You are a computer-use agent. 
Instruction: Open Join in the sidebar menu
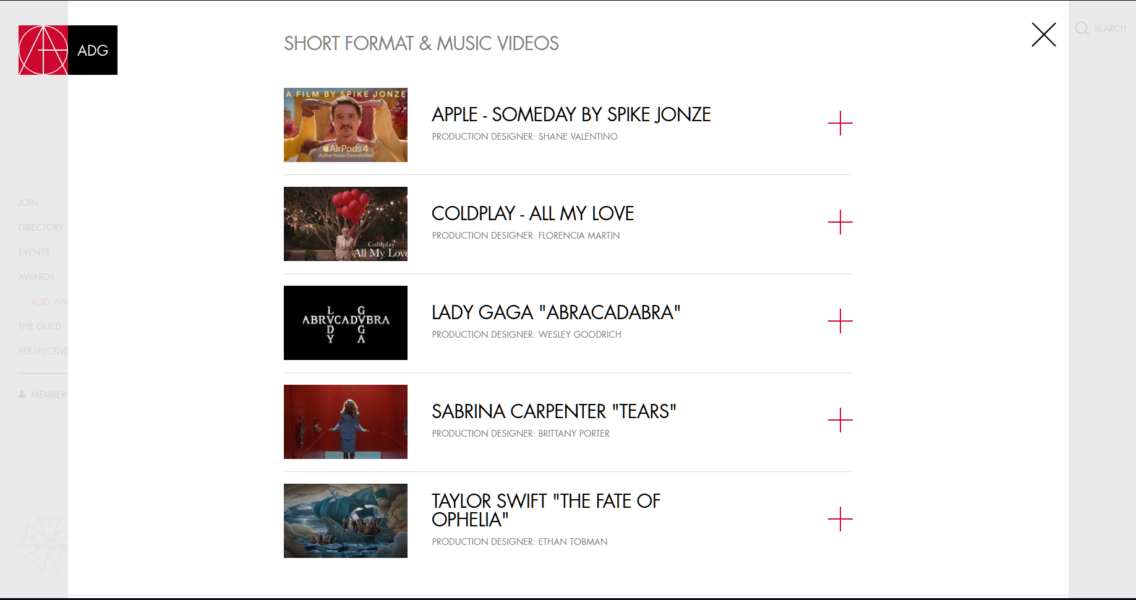click(28, 203)
